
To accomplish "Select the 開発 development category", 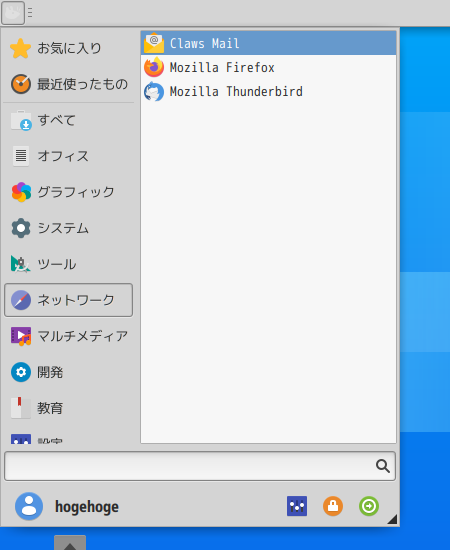I will click(x=68, y=372).
